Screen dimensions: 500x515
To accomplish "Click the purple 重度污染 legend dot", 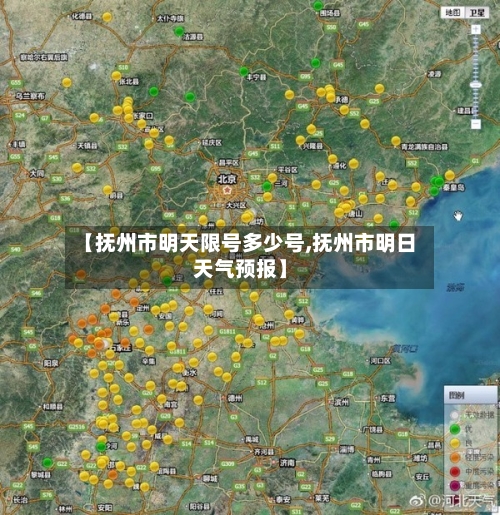I will coord(455,486).
